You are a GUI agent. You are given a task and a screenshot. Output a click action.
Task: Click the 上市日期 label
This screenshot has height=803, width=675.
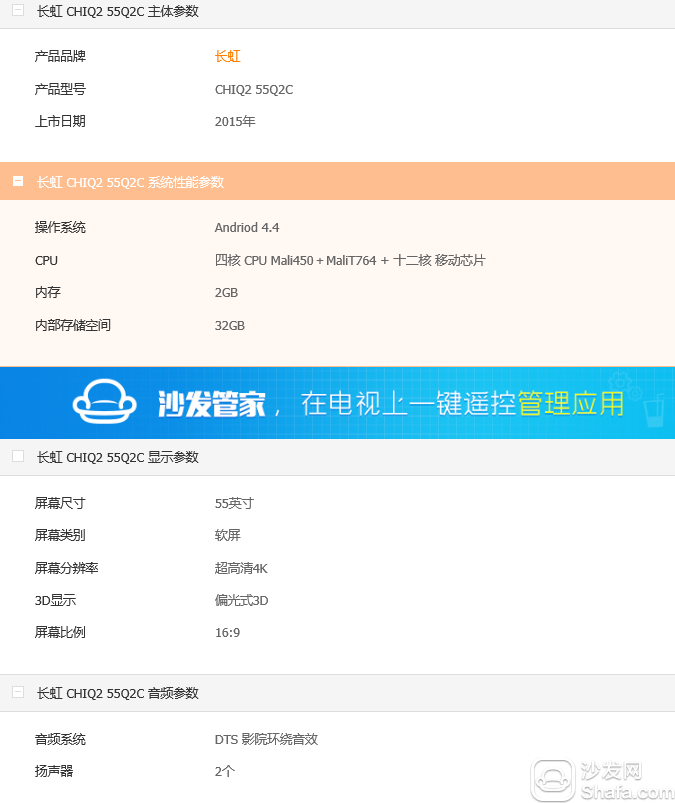coord(60,121)
